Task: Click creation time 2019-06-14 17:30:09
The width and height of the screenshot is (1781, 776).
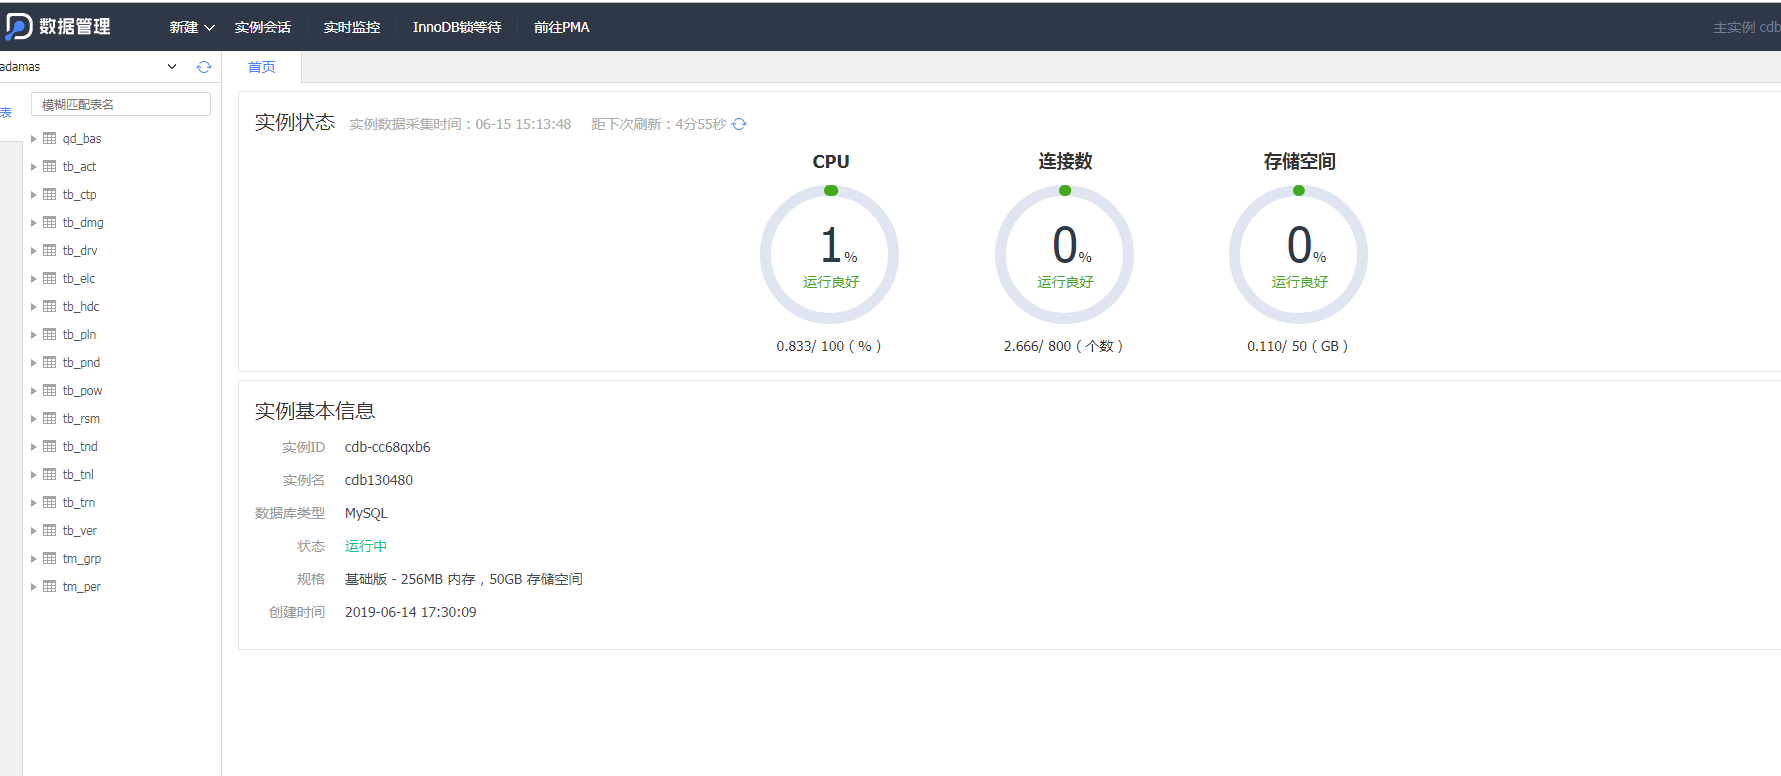Action: pos(411,612)
